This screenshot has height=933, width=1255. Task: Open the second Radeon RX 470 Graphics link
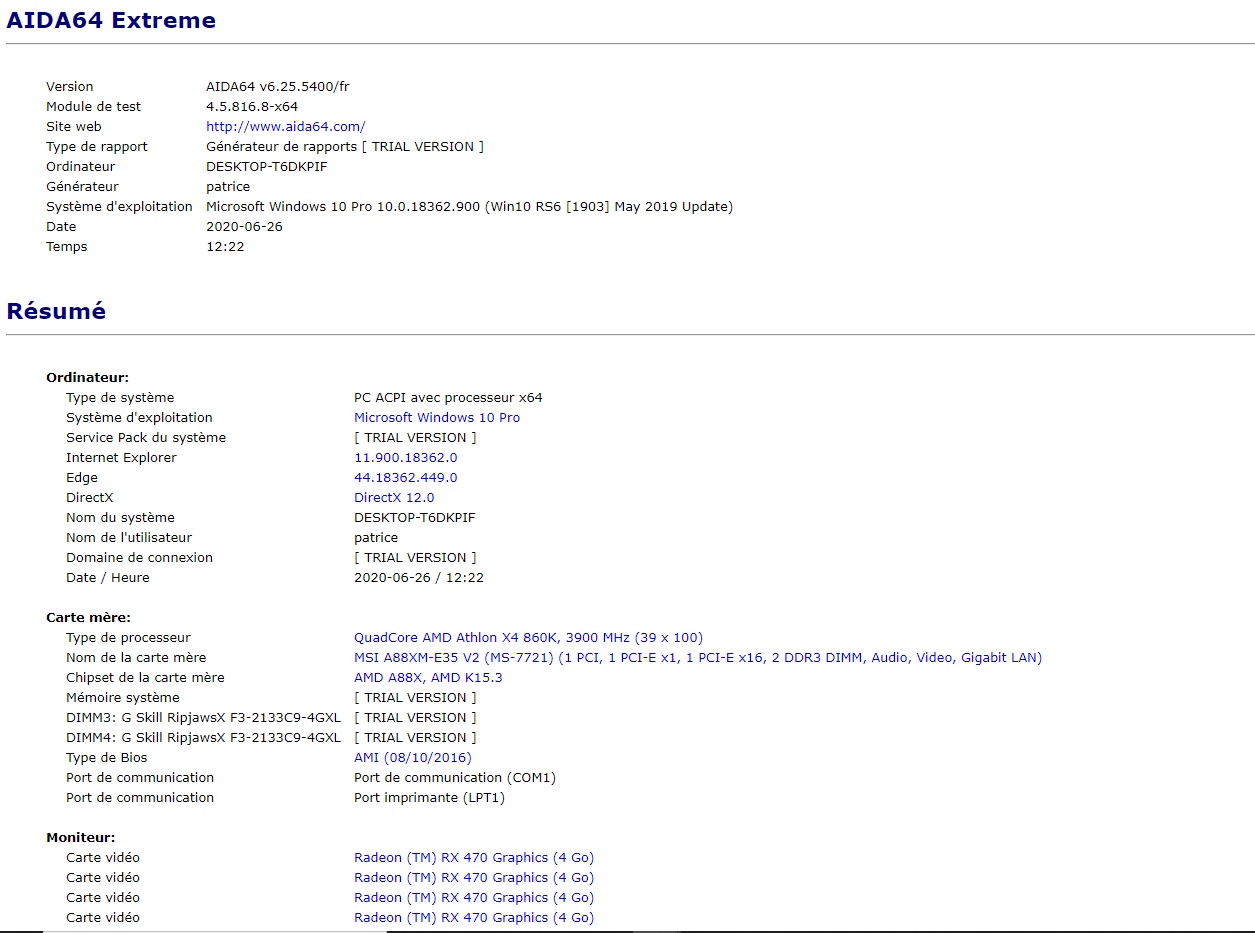(x=473, y=878)
